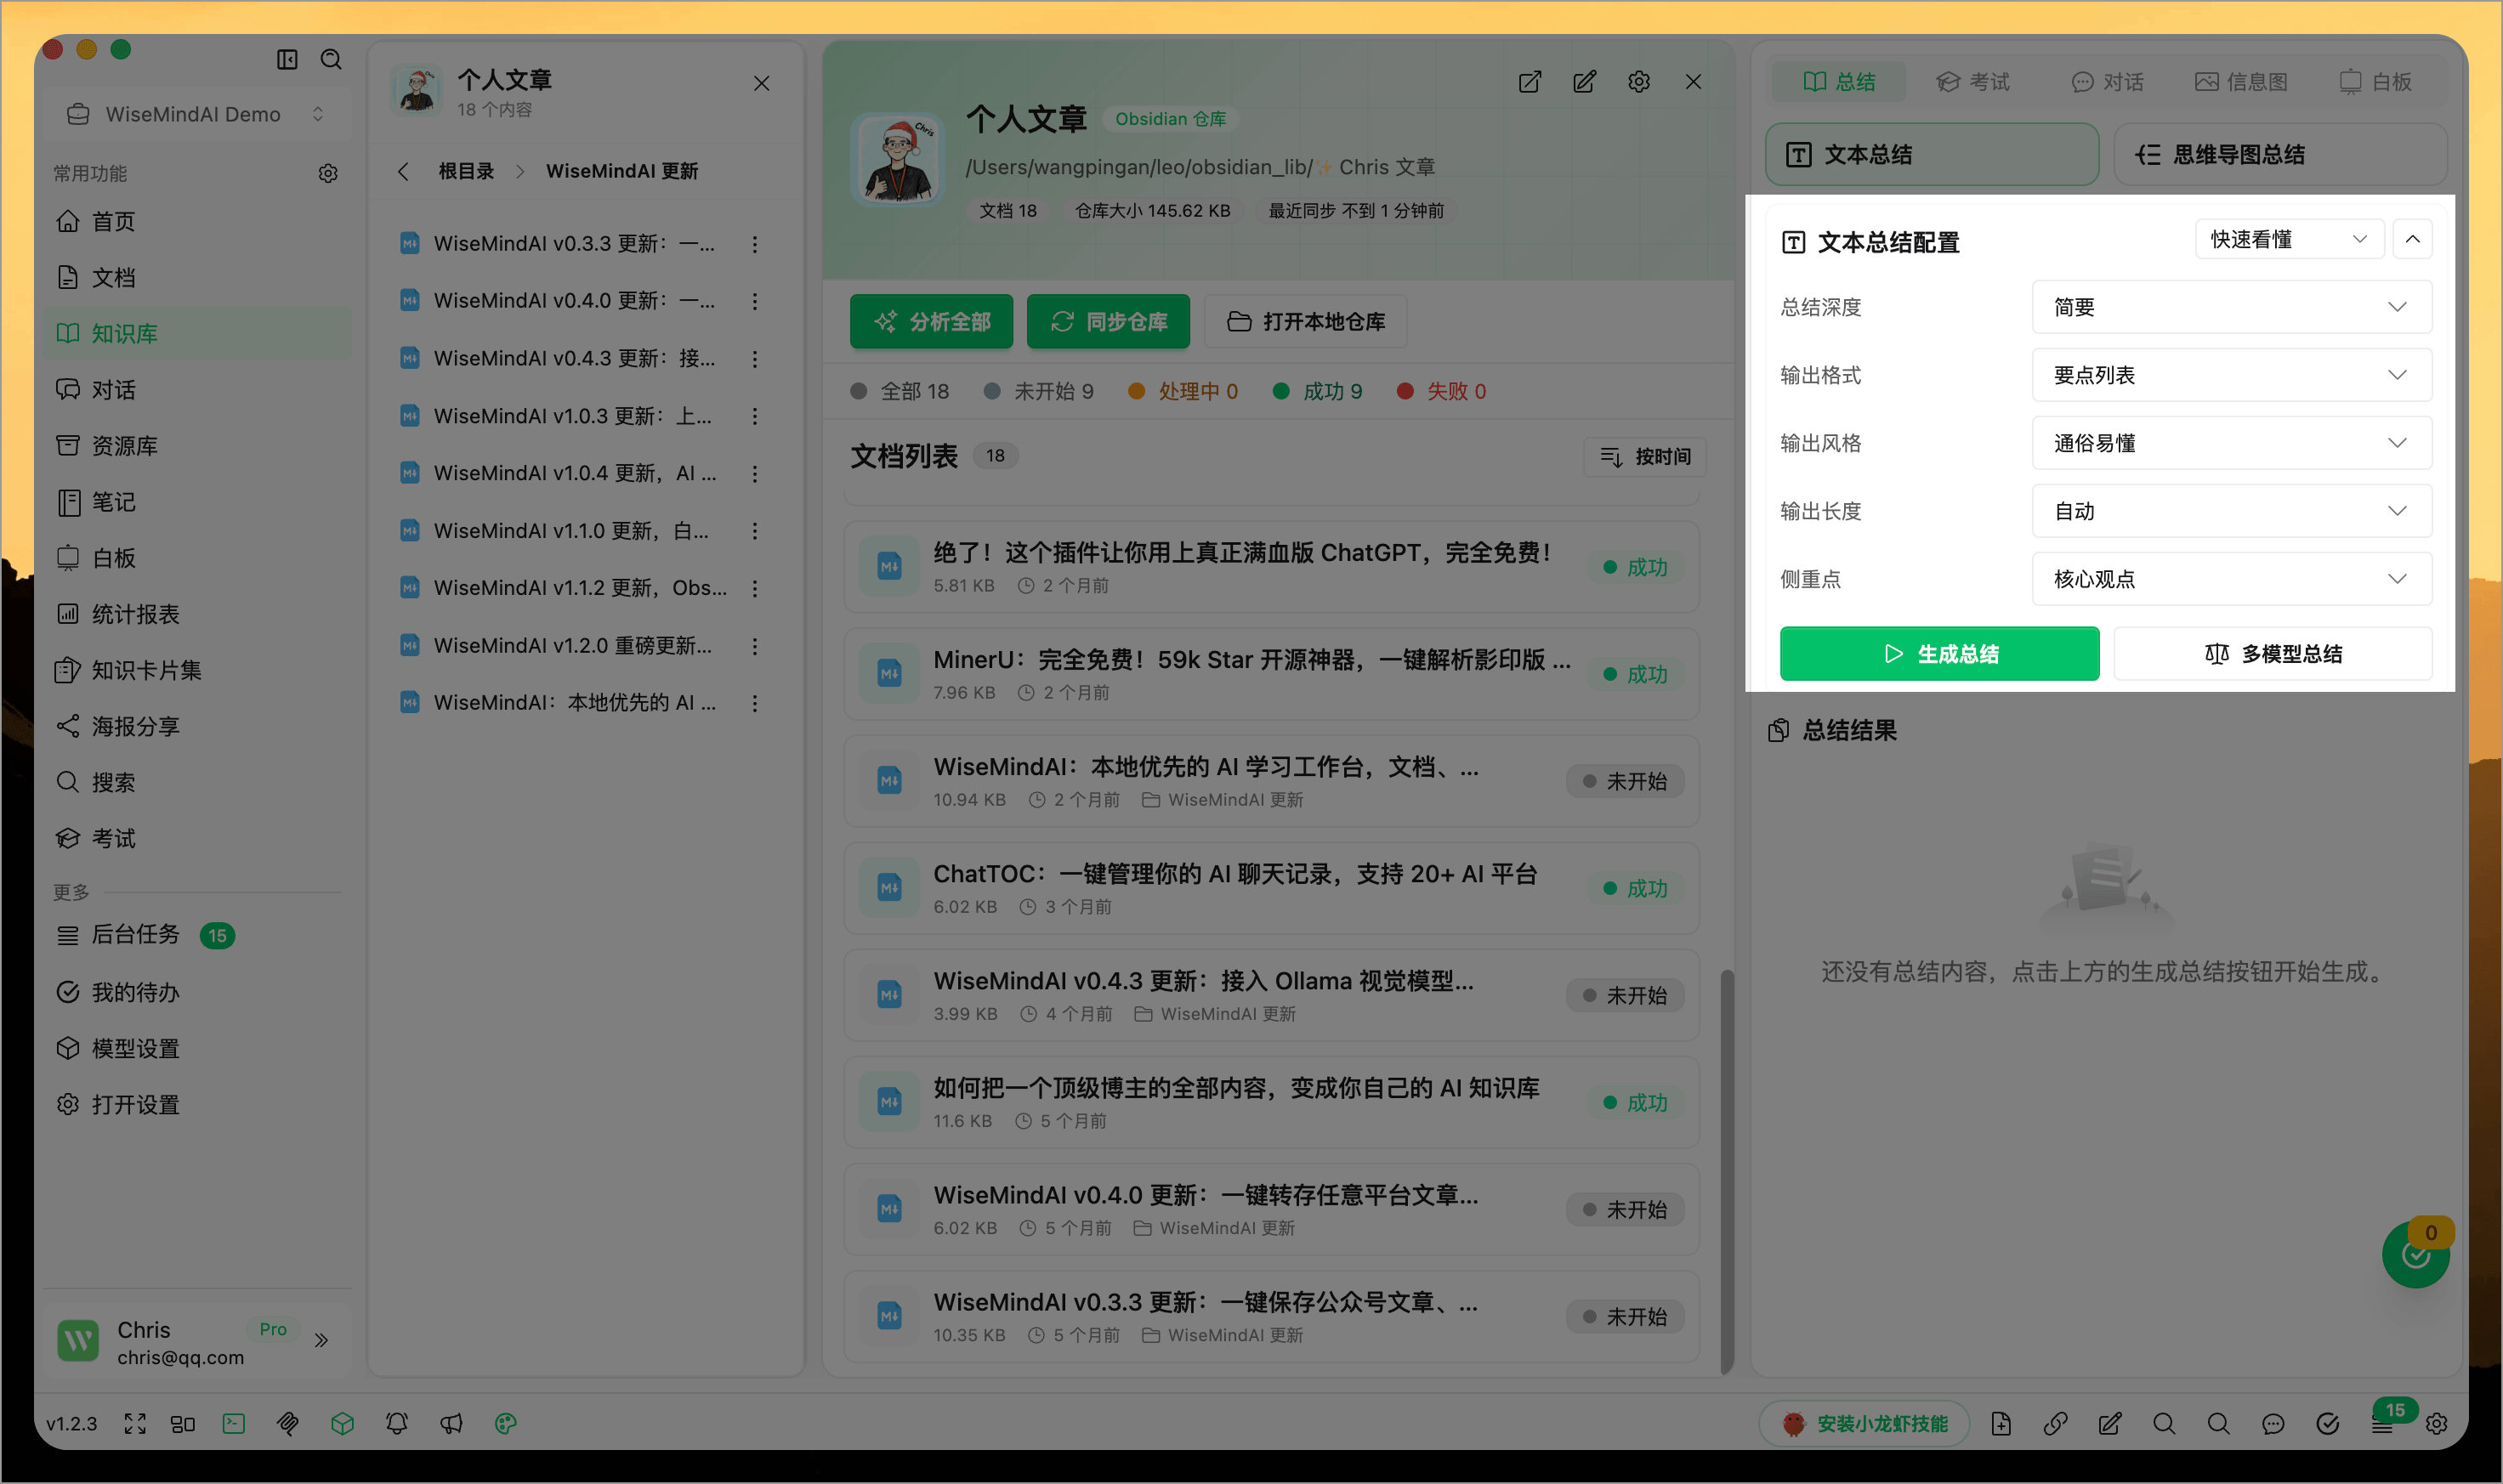Viewport: 2503px width, 1484px height.
Task: Collapse the left sidebar panel icon
Action: [x=287, y=60]
